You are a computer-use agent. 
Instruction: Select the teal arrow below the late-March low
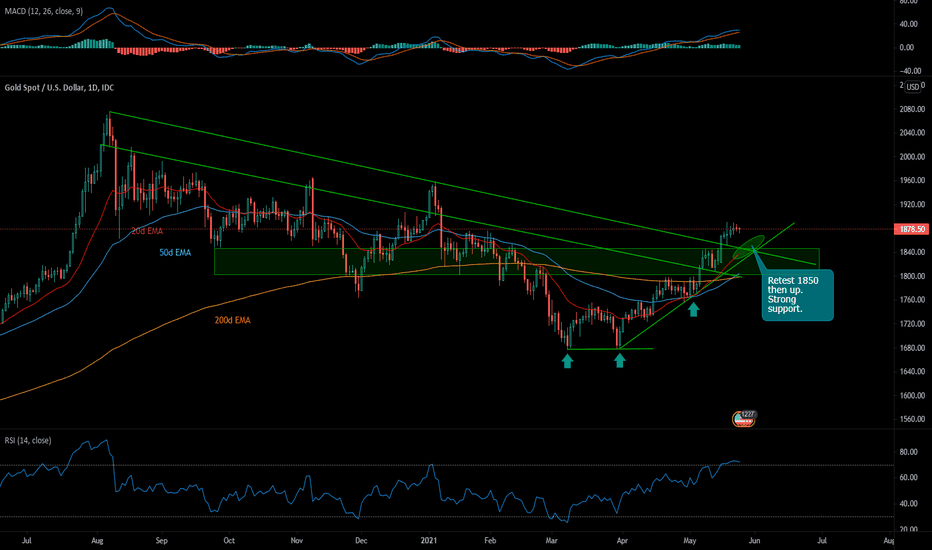coord(620,360)
